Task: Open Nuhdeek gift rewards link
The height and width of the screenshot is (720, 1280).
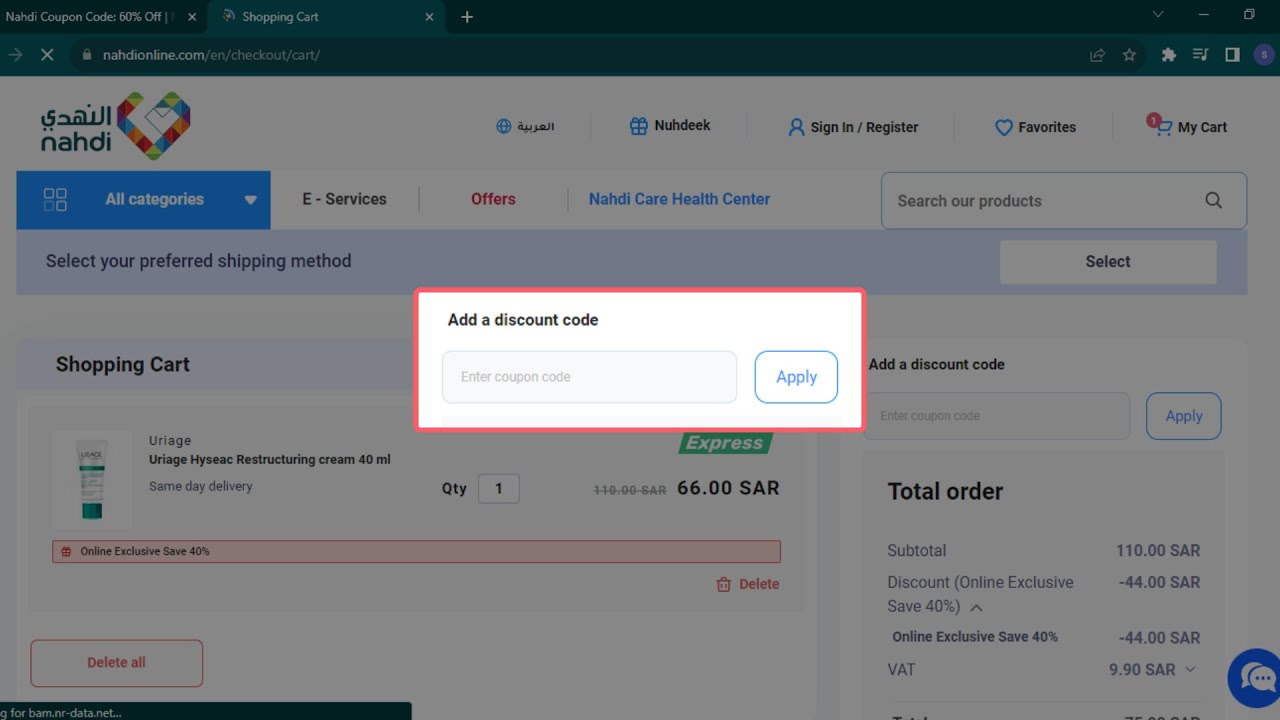Action: pos(670,126)
